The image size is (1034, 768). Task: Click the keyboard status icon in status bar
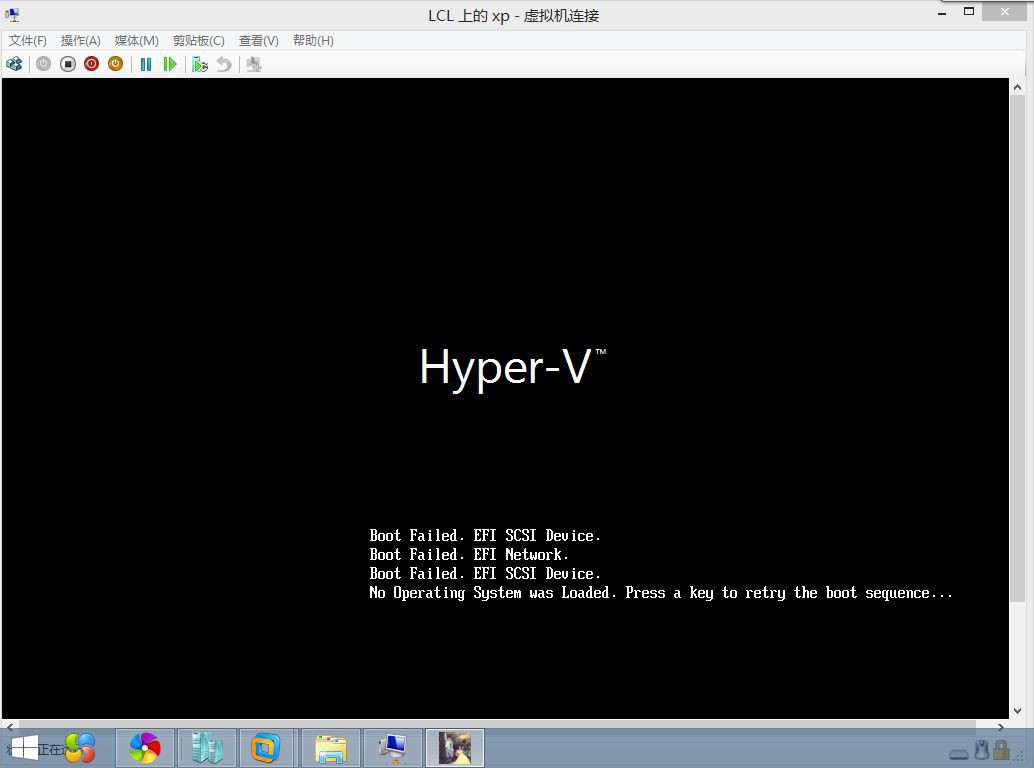959,753
